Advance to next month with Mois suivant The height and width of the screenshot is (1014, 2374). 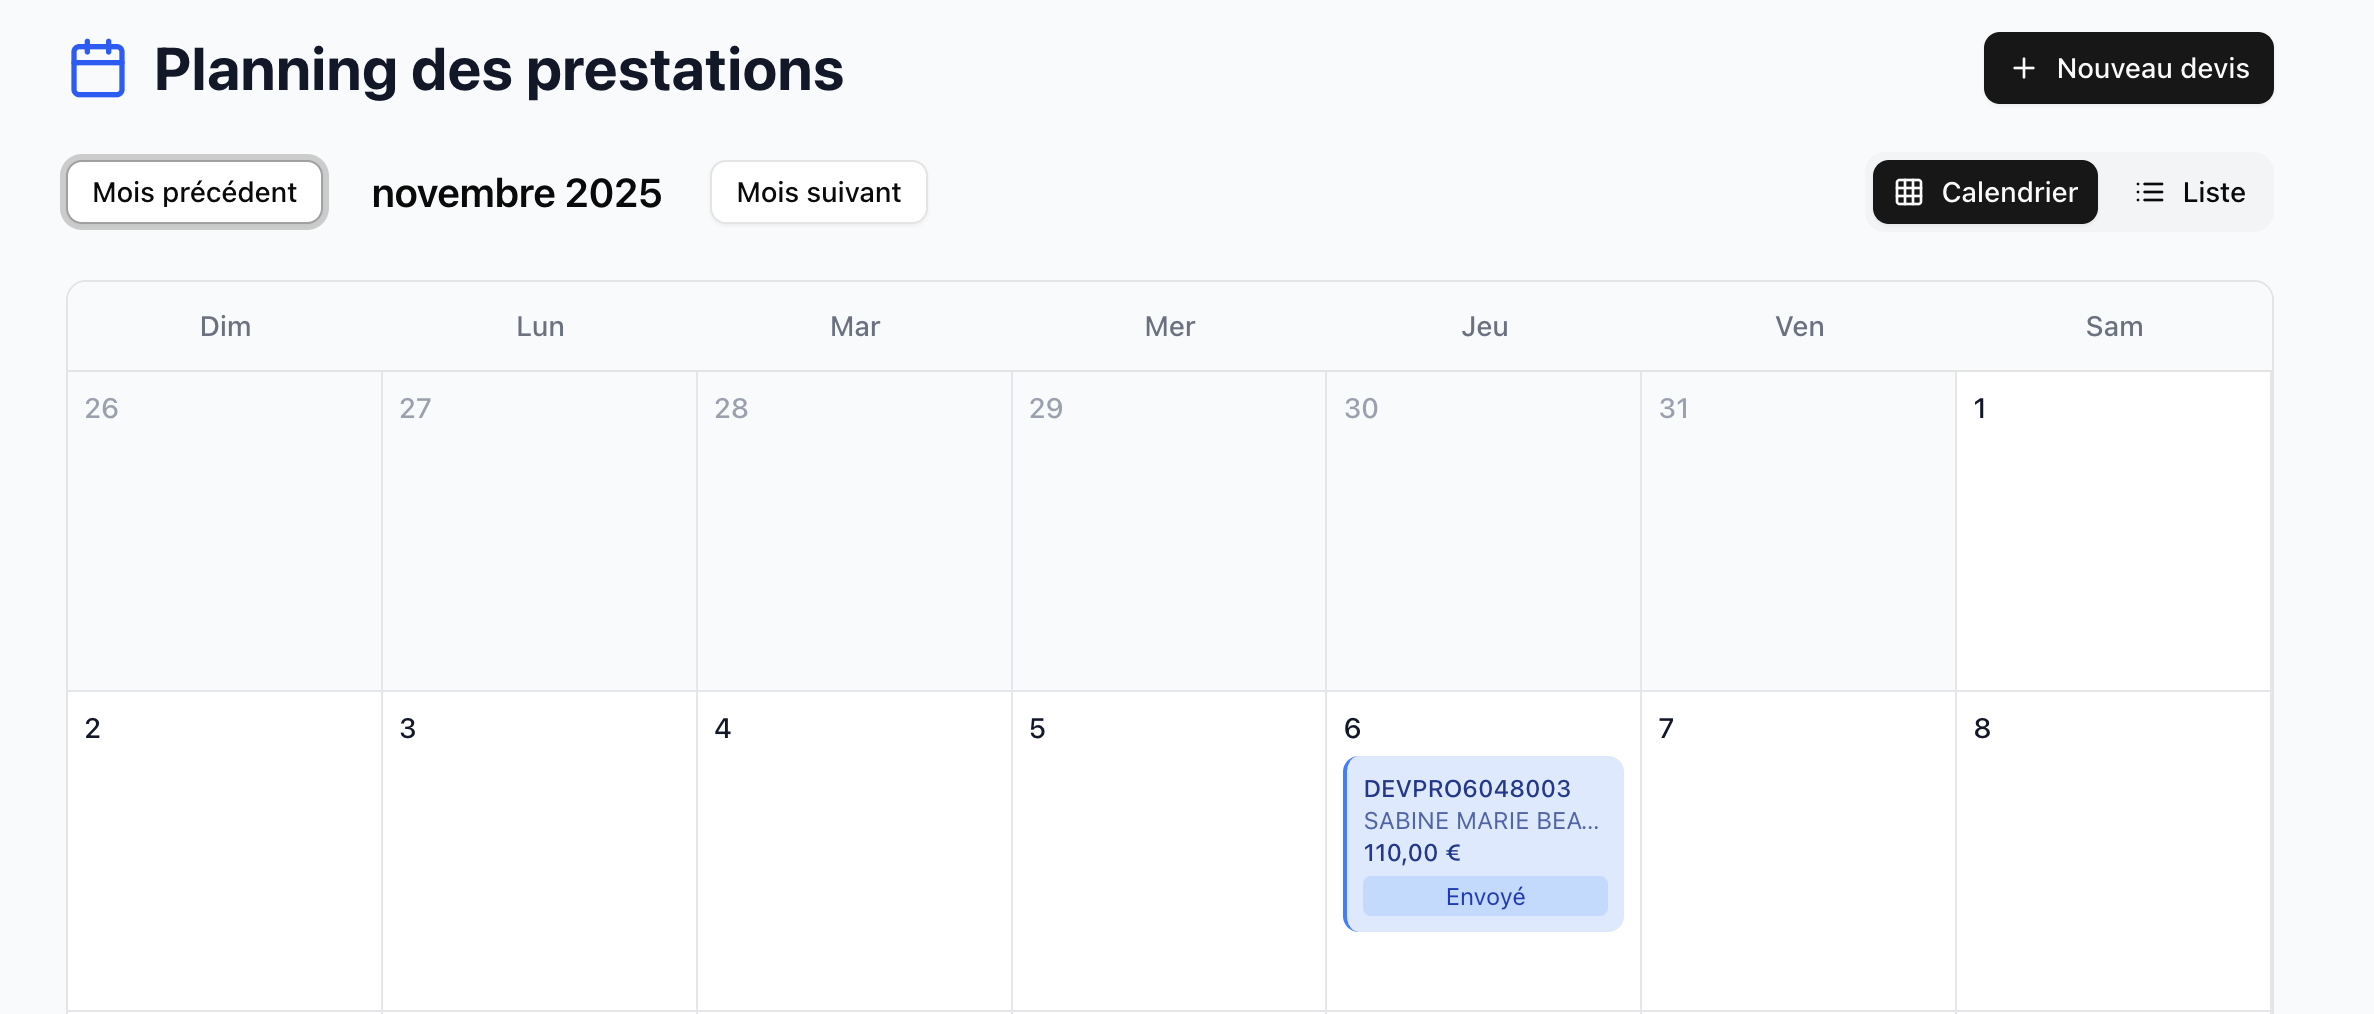818,192
